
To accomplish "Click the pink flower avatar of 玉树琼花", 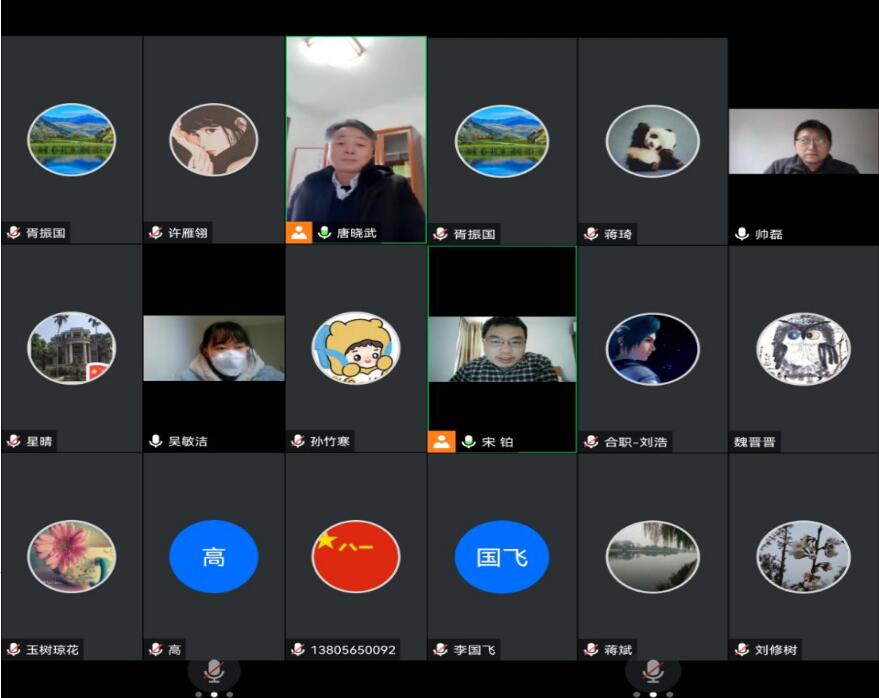I will [71, 557].
